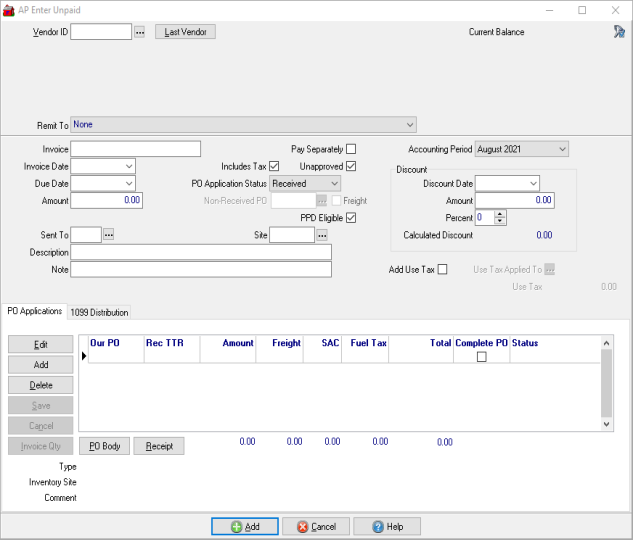Click the Help button with question mark
The width and height of the screenshot is (633, 540).
[x=386, y=526]
